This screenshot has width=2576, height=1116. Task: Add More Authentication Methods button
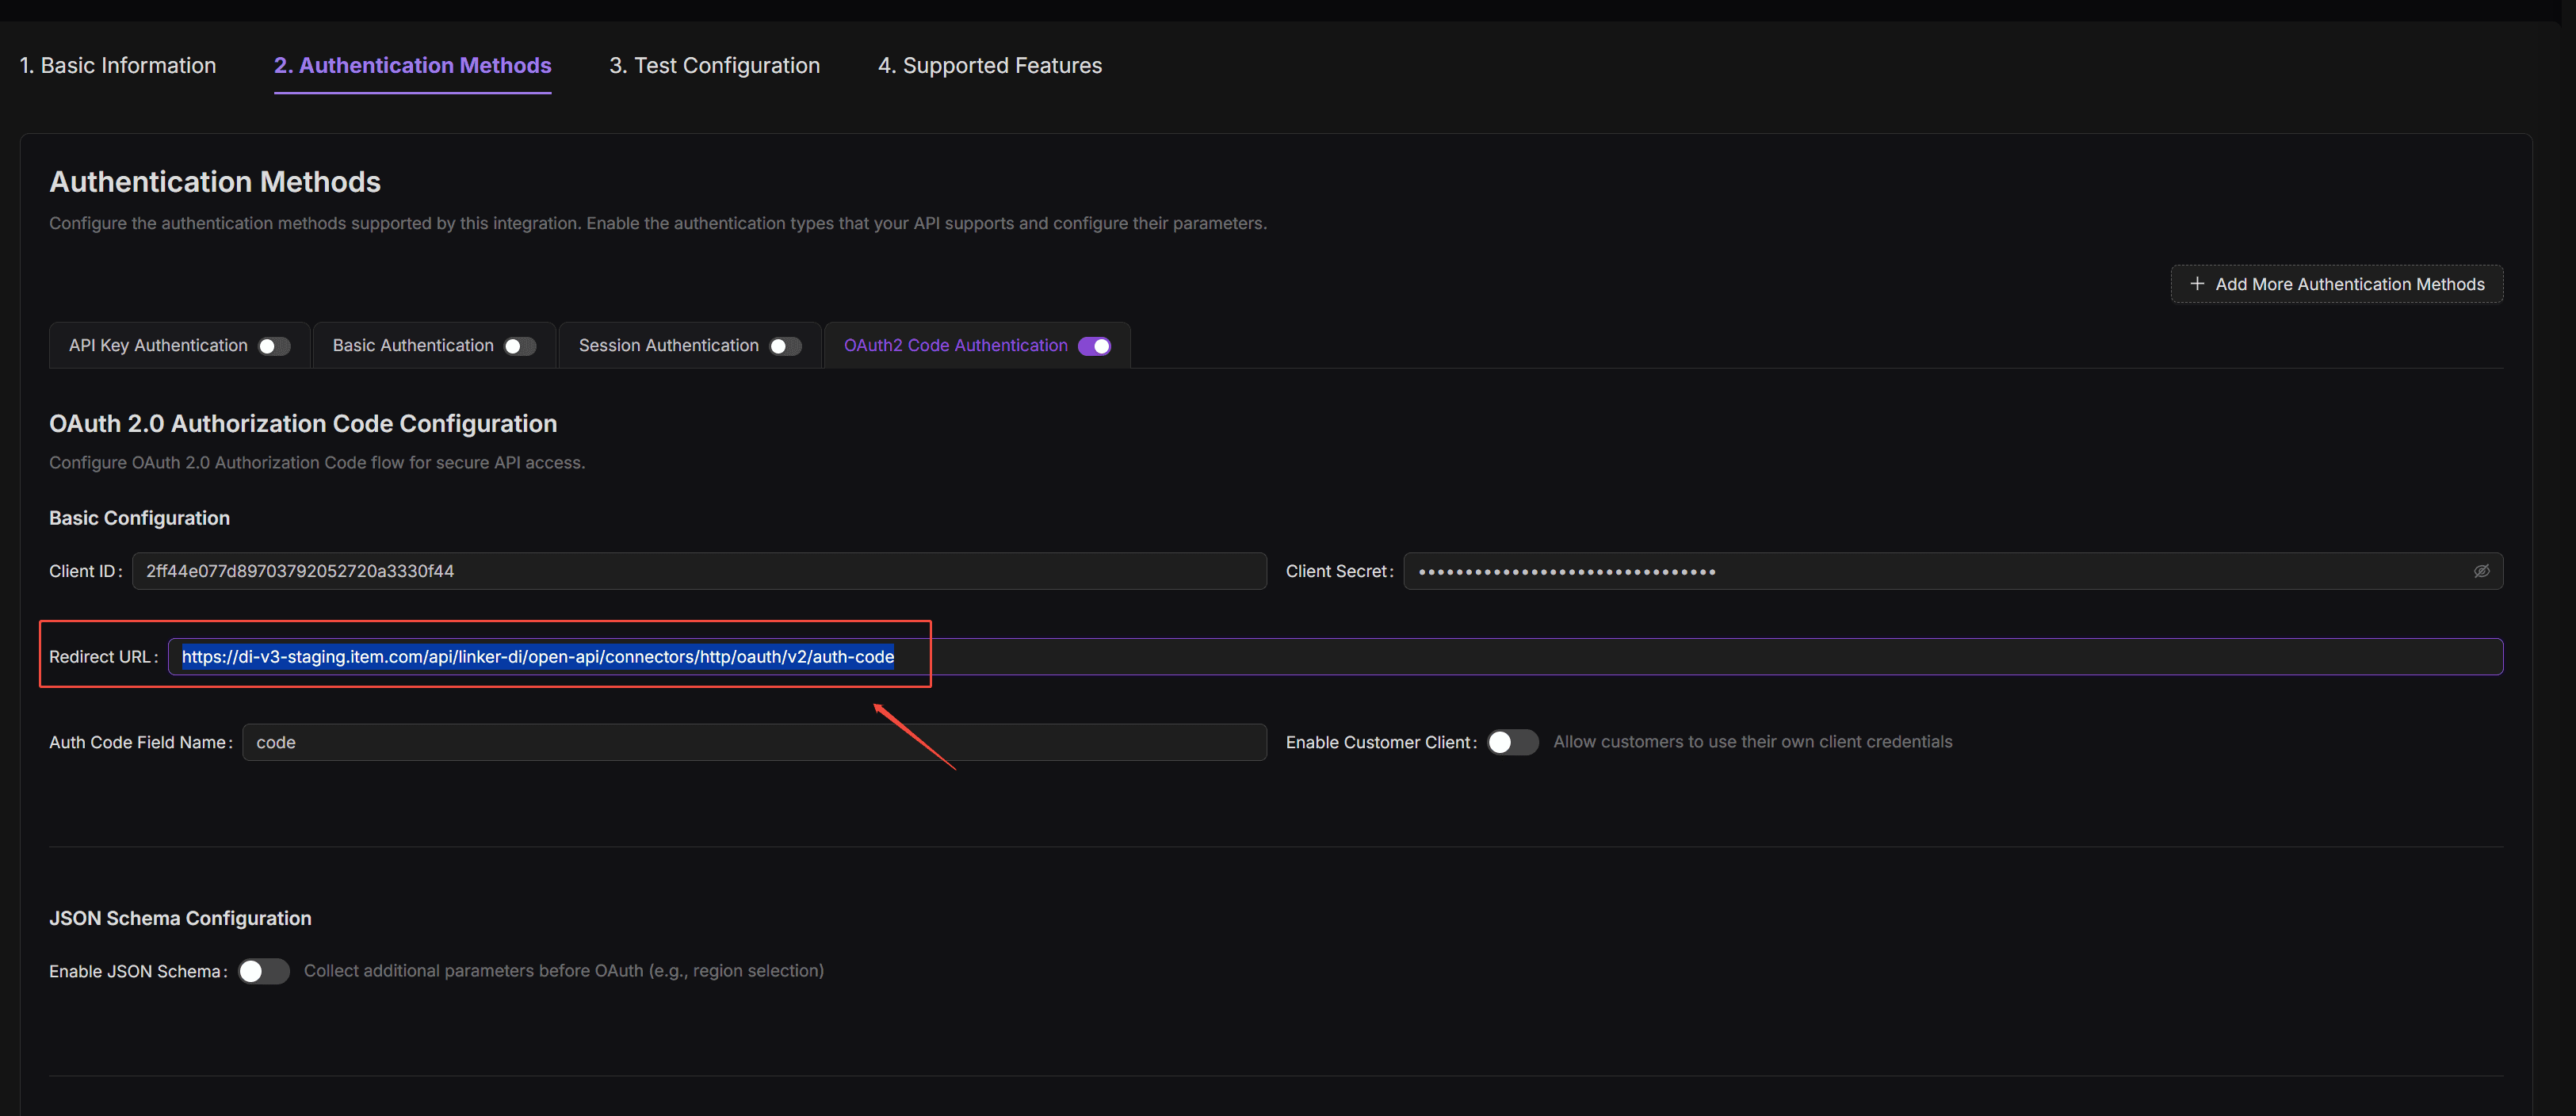pyautogui.click(x=2337, y=284)
